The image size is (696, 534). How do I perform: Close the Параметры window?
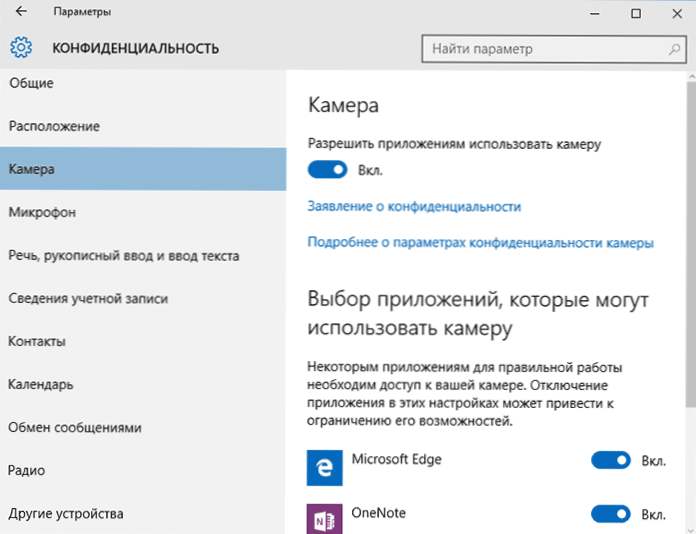(677, 13)
